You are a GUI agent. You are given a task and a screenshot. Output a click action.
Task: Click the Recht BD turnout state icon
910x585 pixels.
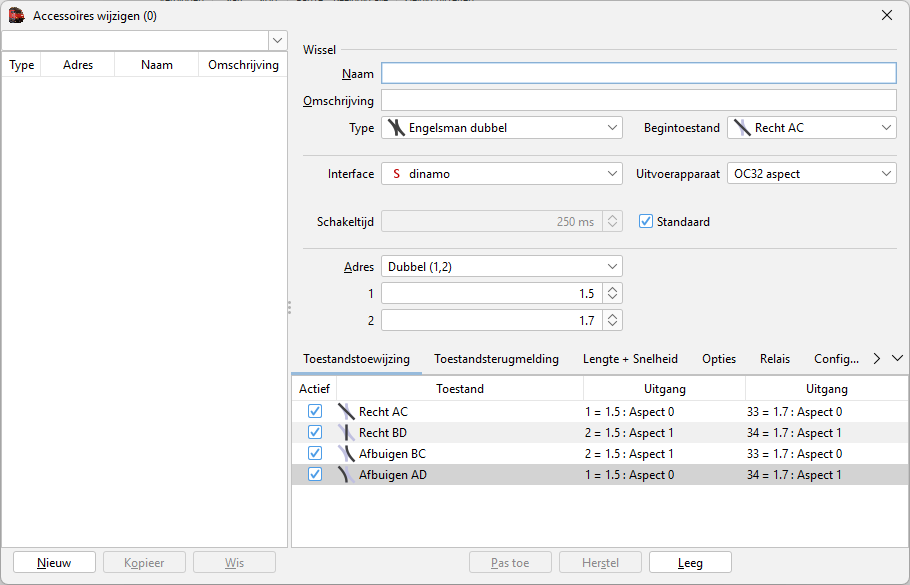[x=346, y=433]
